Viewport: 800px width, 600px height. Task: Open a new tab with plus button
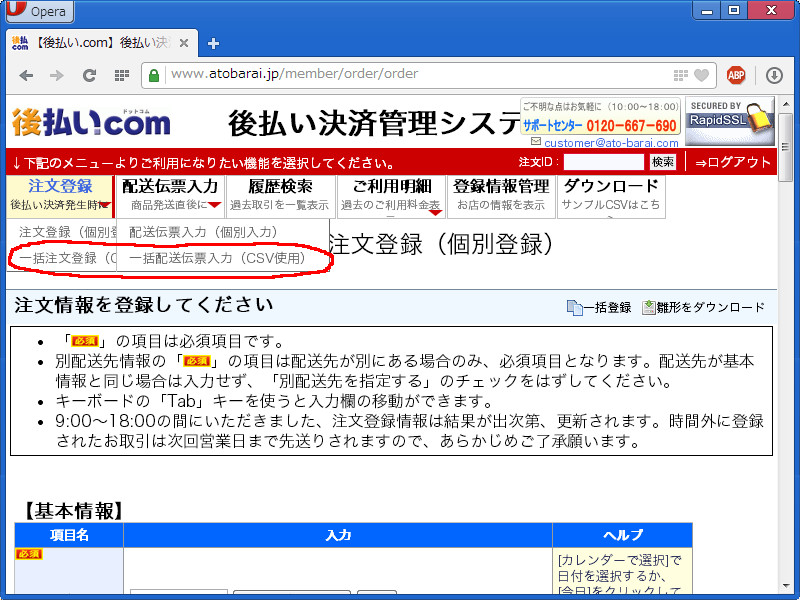213,43
